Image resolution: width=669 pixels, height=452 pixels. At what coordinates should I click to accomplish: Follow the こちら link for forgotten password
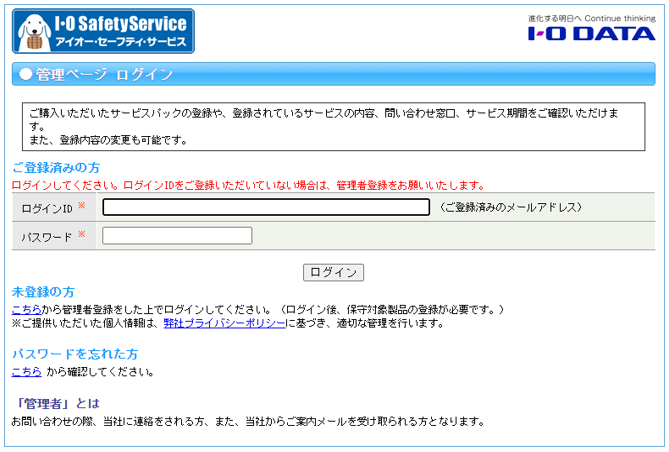26,372
